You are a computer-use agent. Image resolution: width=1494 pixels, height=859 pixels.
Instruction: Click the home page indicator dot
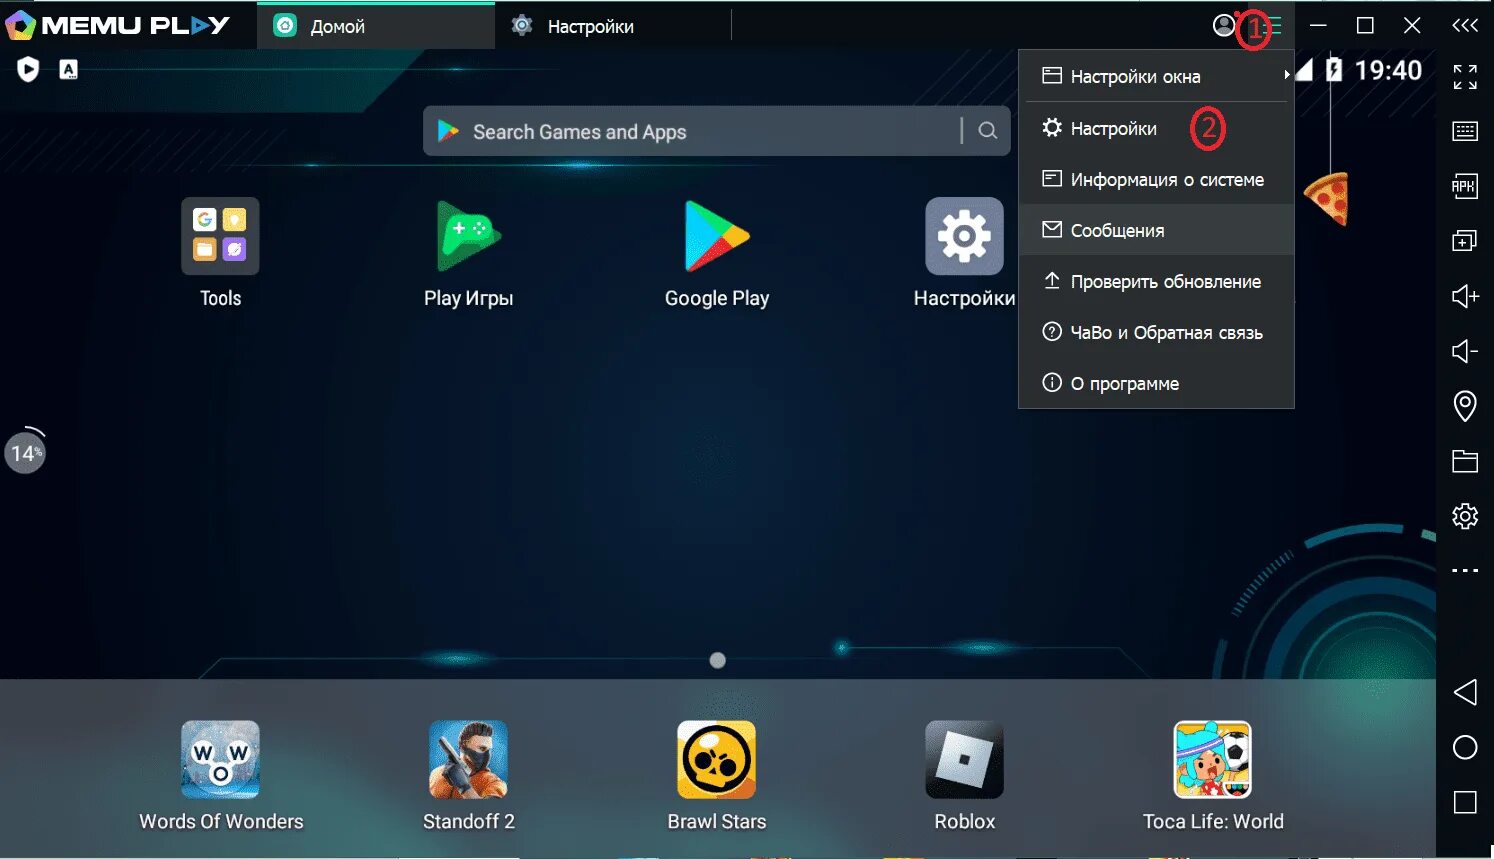point(717,660)
